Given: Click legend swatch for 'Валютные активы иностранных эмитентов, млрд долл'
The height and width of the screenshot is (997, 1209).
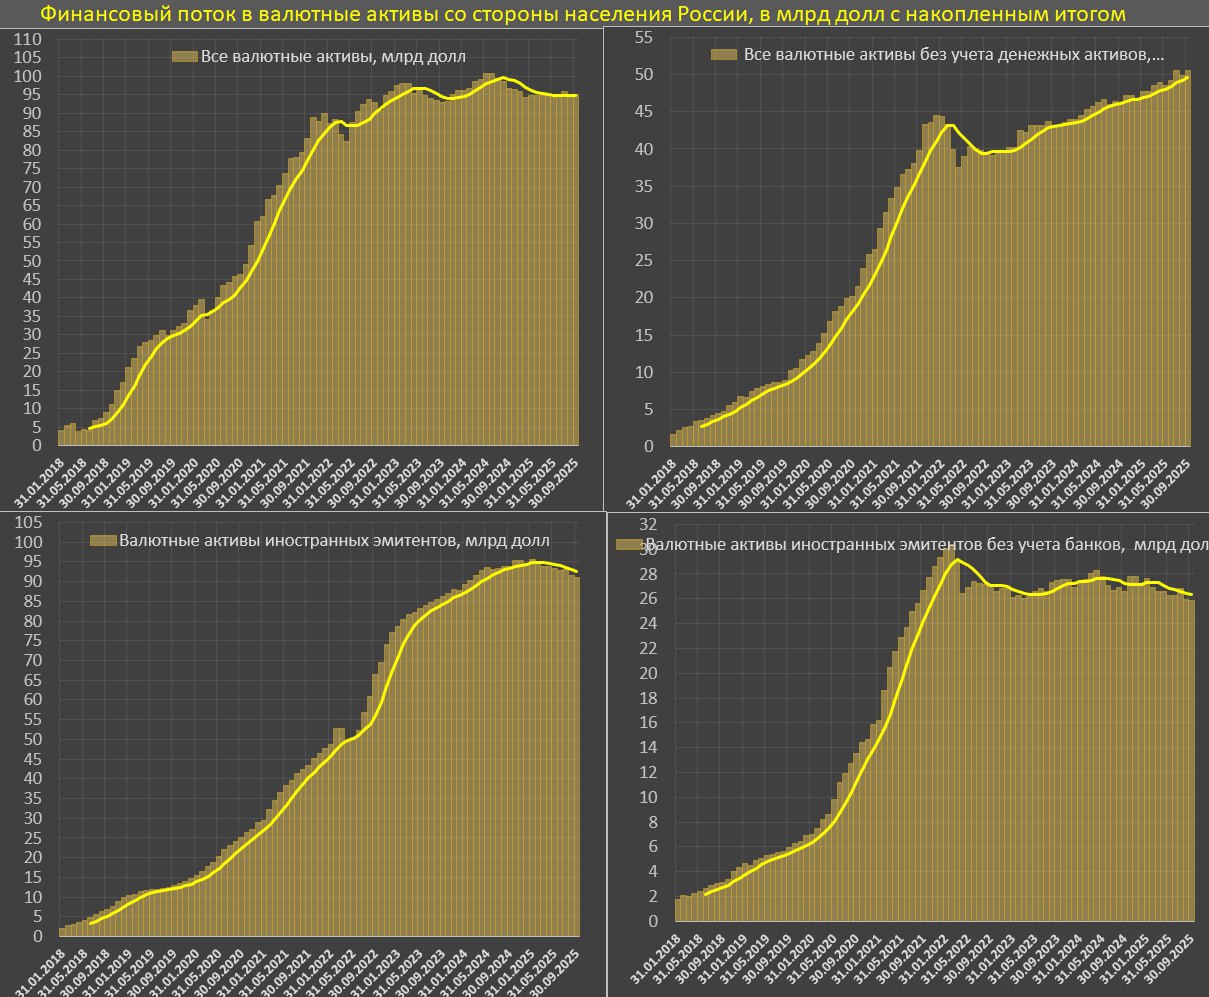Looking at the screenshot, I should tap(102, 541).
